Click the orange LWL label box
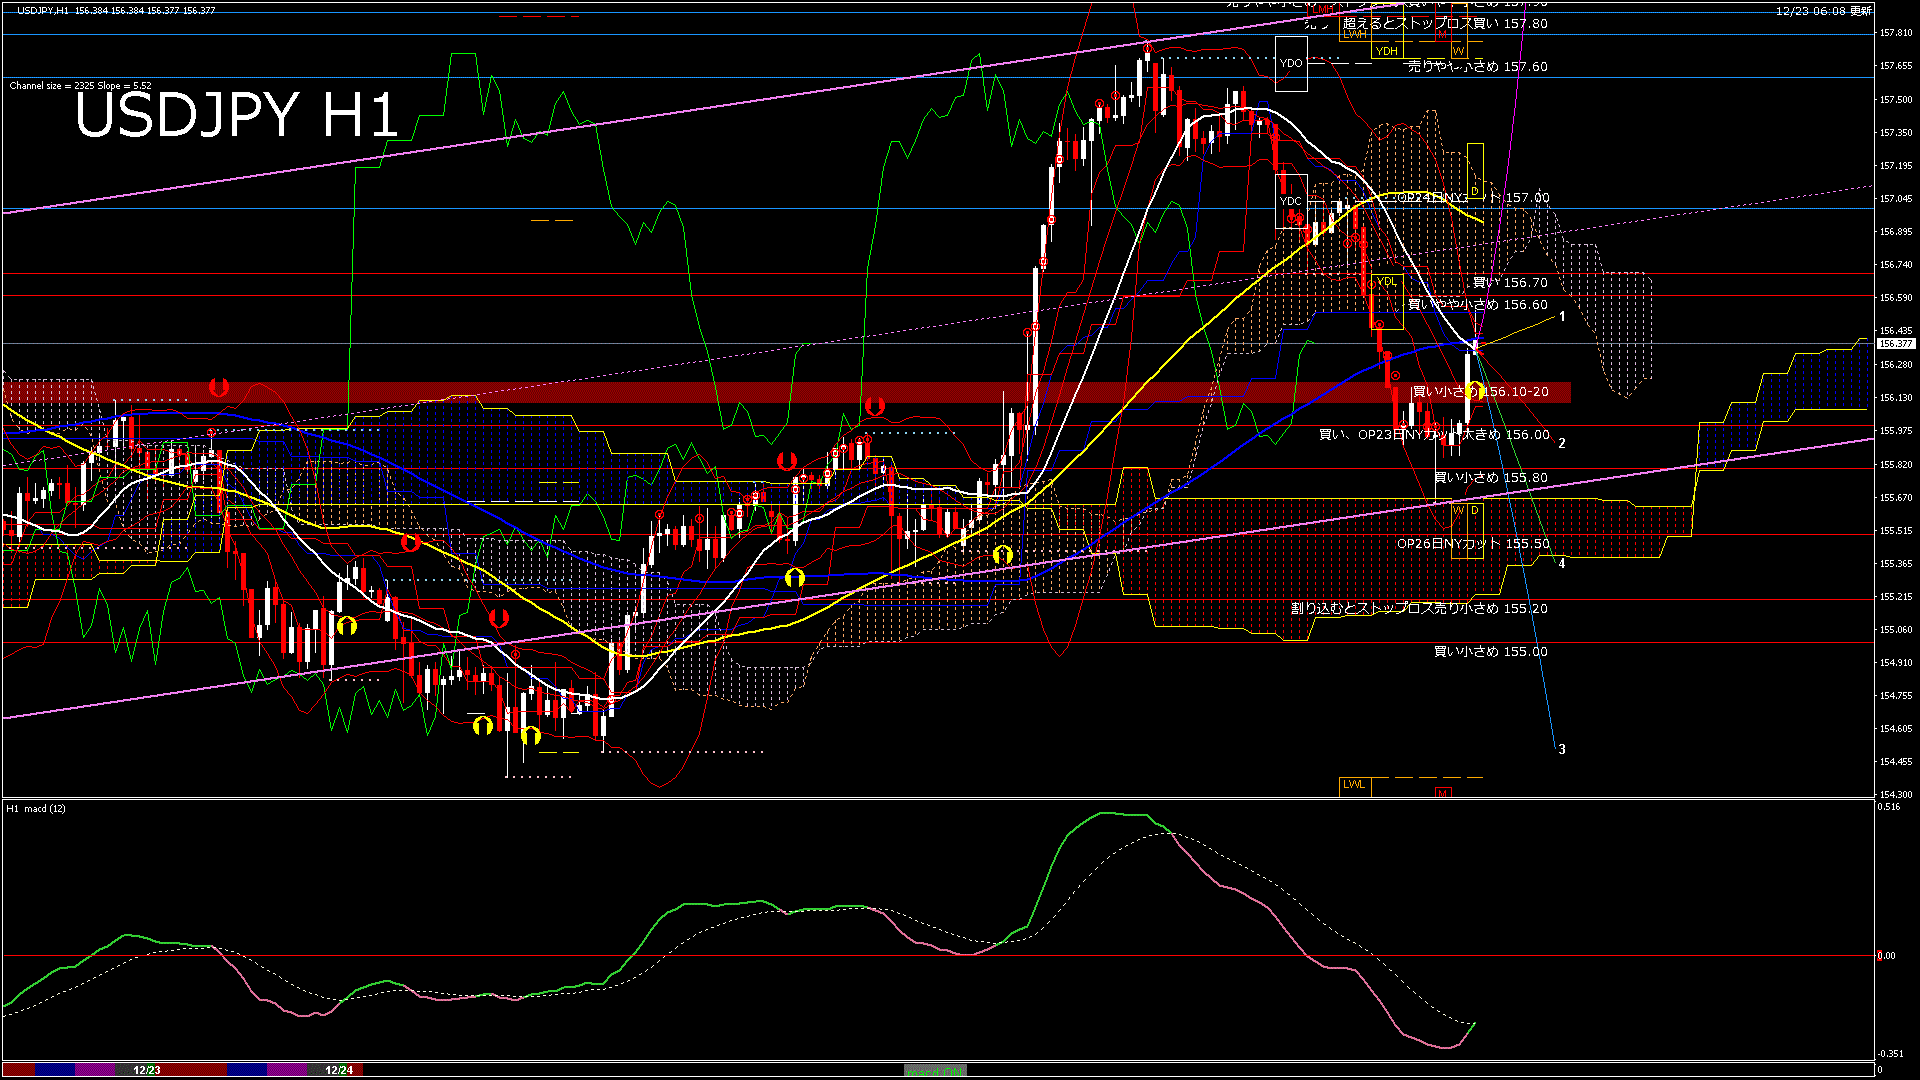Viewport: 1920px width, 1080px height. pyautogui.click(x=1354, y=785)
